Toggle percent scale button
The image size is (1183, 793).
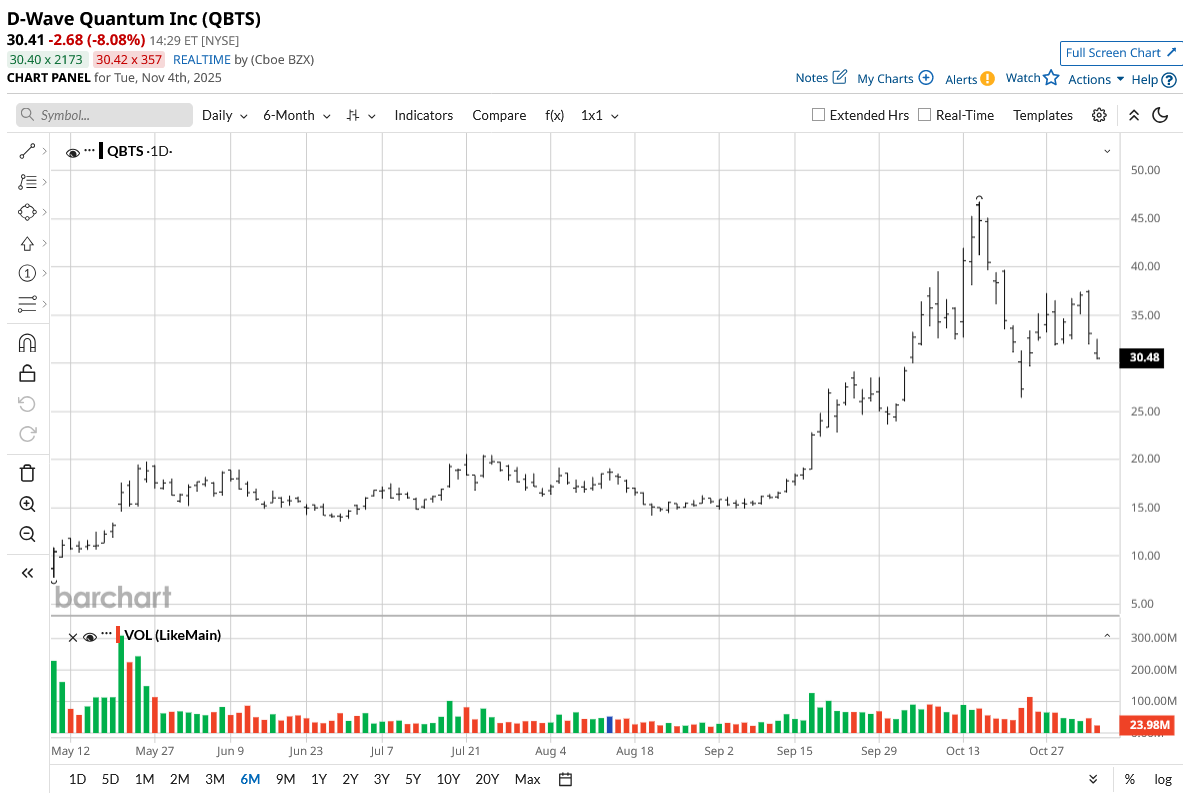[x=1129, y=779]
